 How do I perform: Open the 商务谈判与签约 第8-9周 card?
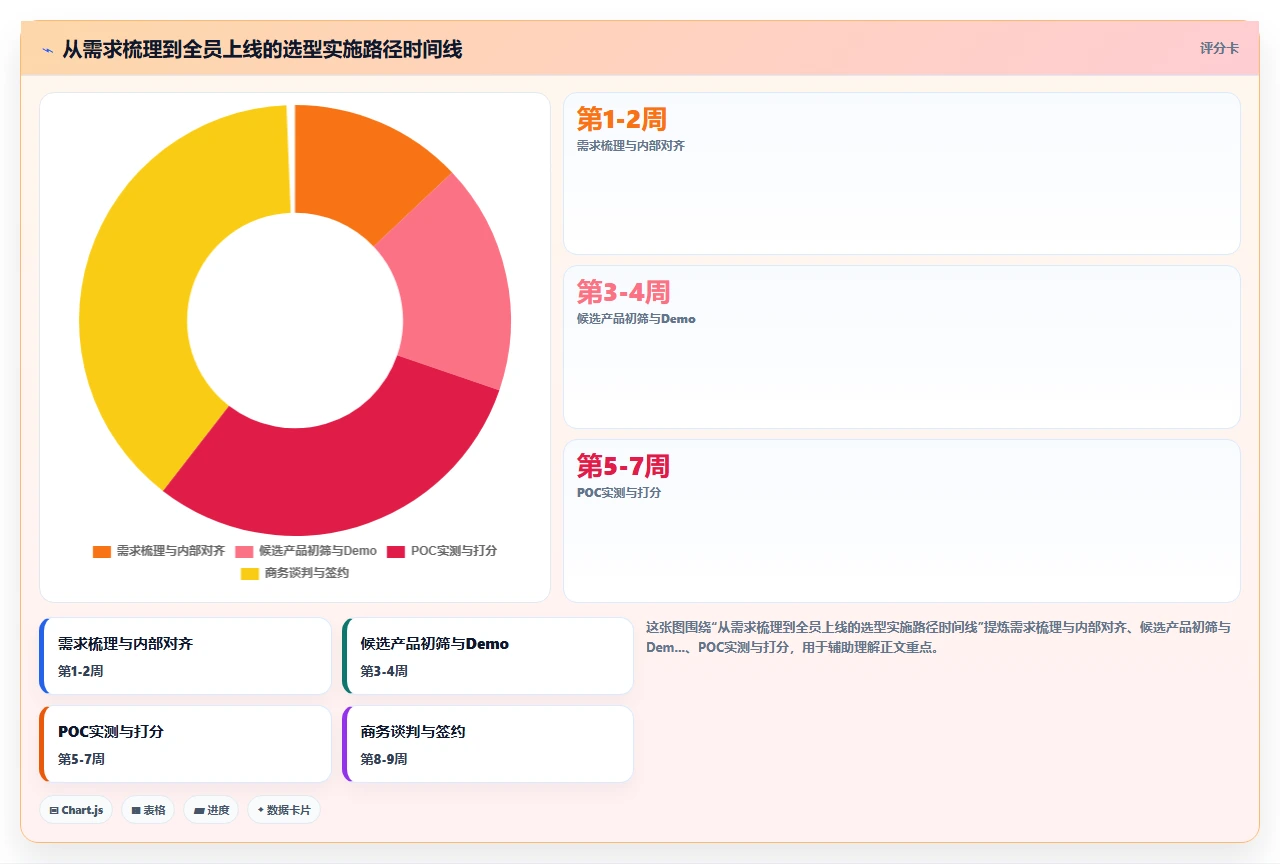click(x=488, y=744)
